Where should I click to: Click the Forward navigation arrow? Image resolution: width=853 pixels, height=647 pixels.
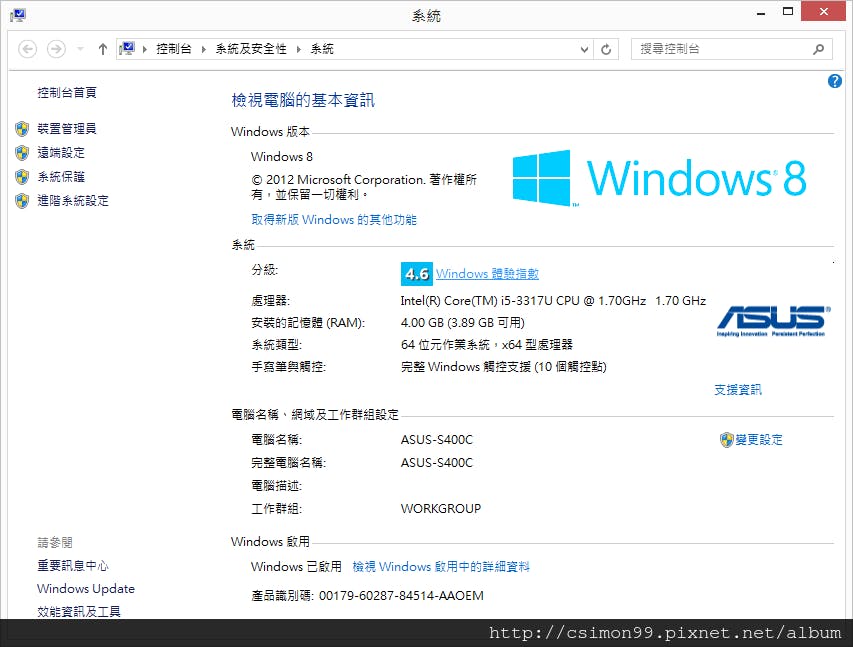point(56,50)
